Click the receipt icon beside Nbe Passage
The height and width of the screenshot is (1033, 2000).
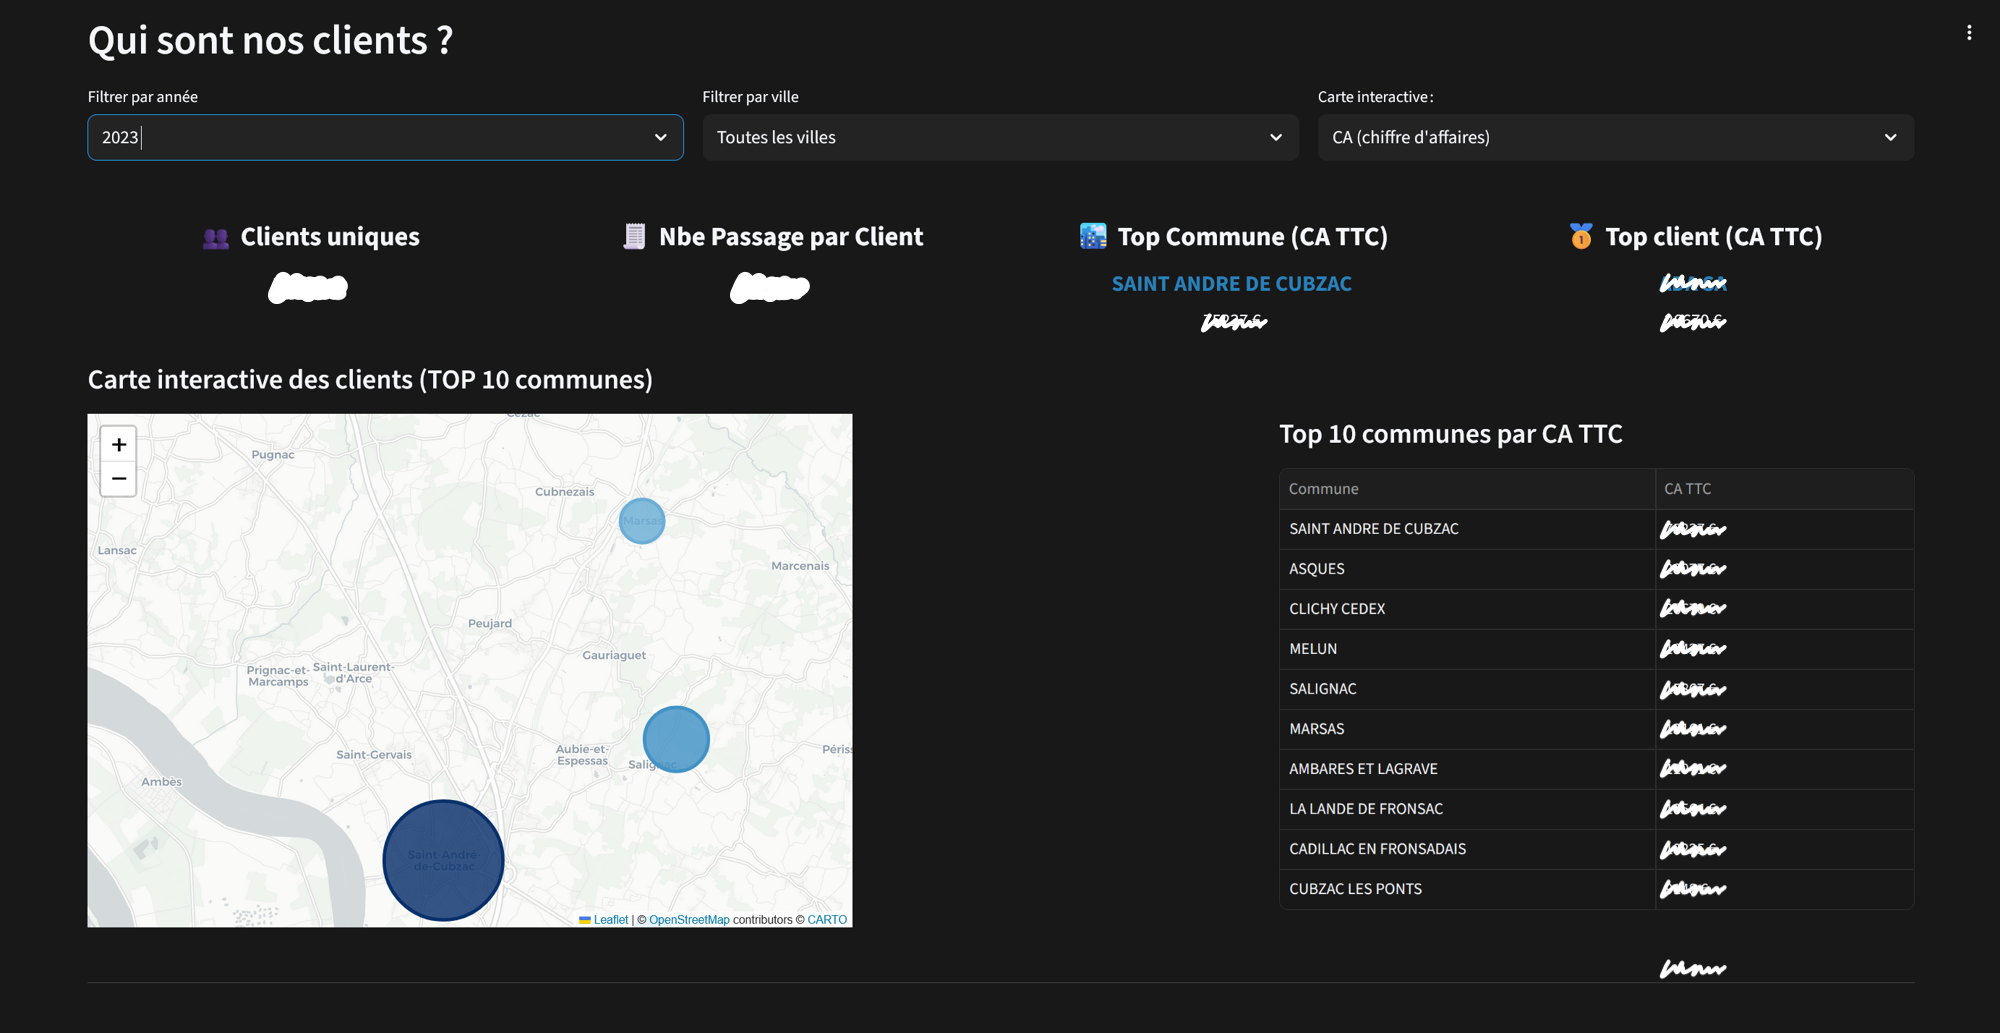[634, 237]
